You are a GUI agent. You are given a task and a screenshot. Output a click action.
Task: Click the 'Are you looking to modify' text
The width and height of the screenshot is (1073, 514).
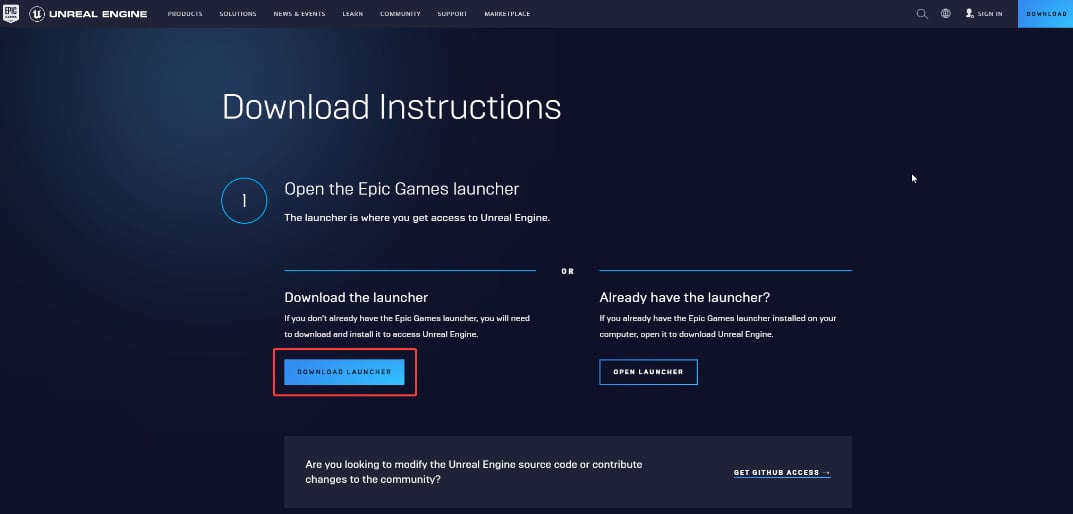click(x=474, y=472)
